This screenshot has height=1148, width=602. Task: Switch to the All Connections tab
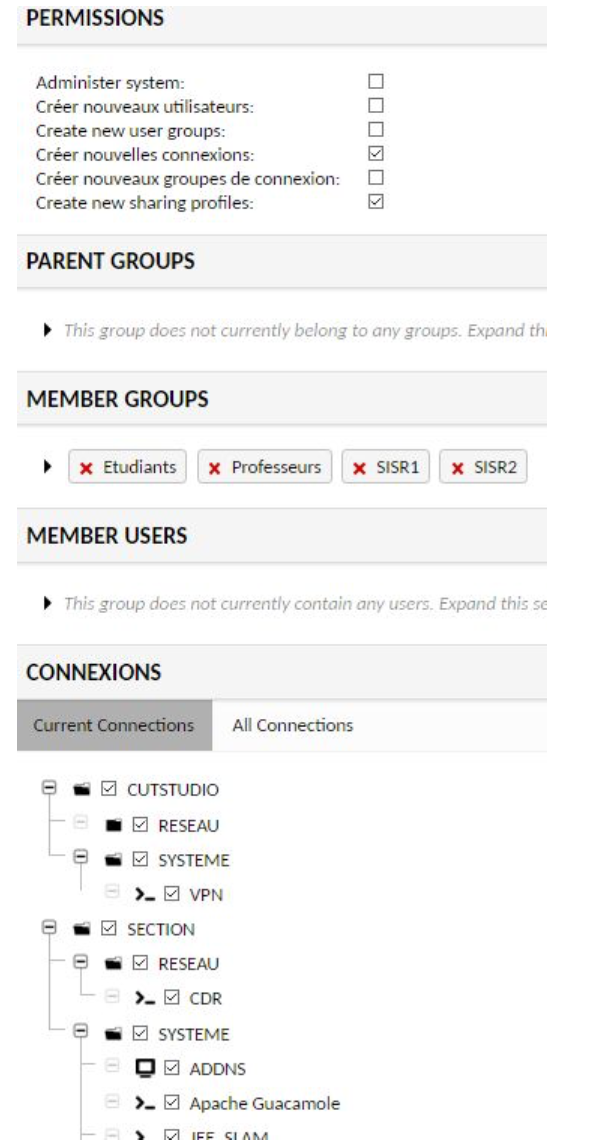tap(292, 725)
